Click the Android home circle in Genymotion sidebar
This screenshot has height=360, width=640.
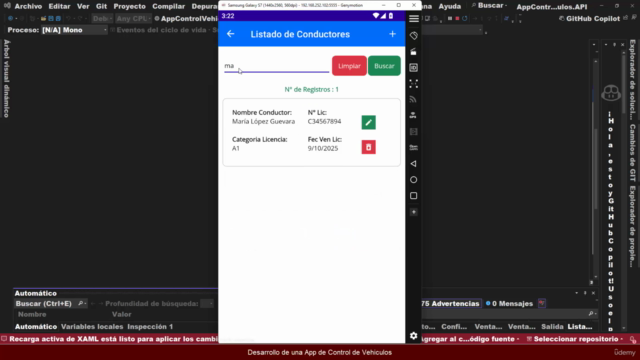pyautogui.click(x=413, y=180)
